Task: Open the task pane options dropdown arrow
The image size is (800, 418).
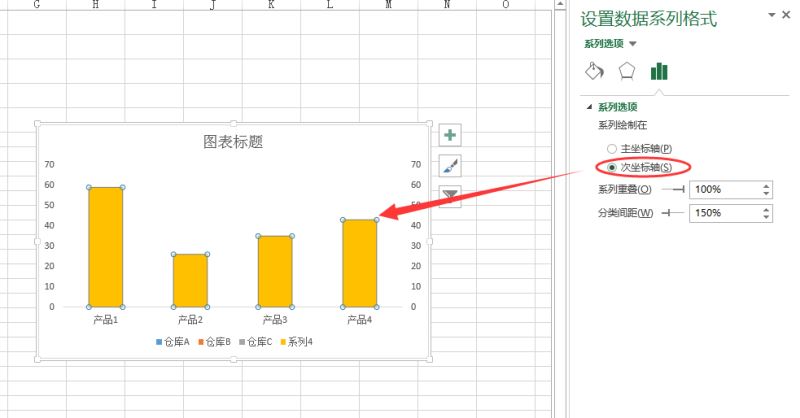Action: tap(772, 15)
